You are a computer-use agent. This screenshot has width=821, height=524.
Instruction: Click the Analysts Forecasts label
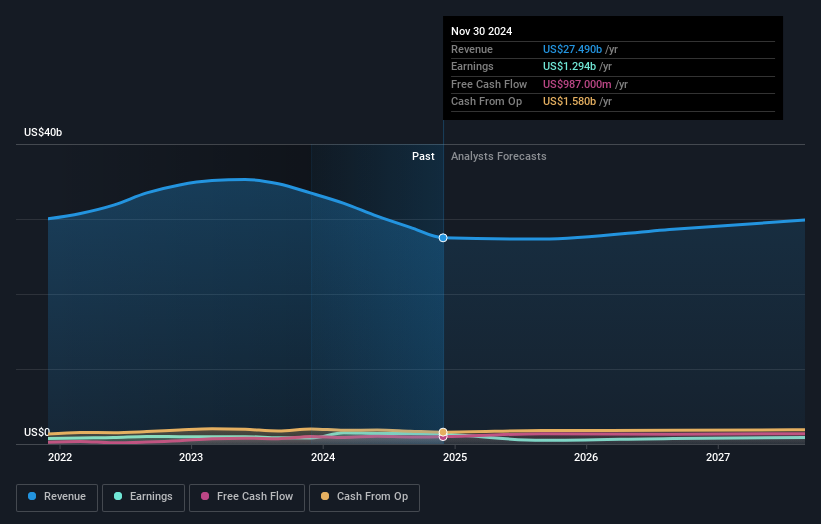tap(498, 156)
